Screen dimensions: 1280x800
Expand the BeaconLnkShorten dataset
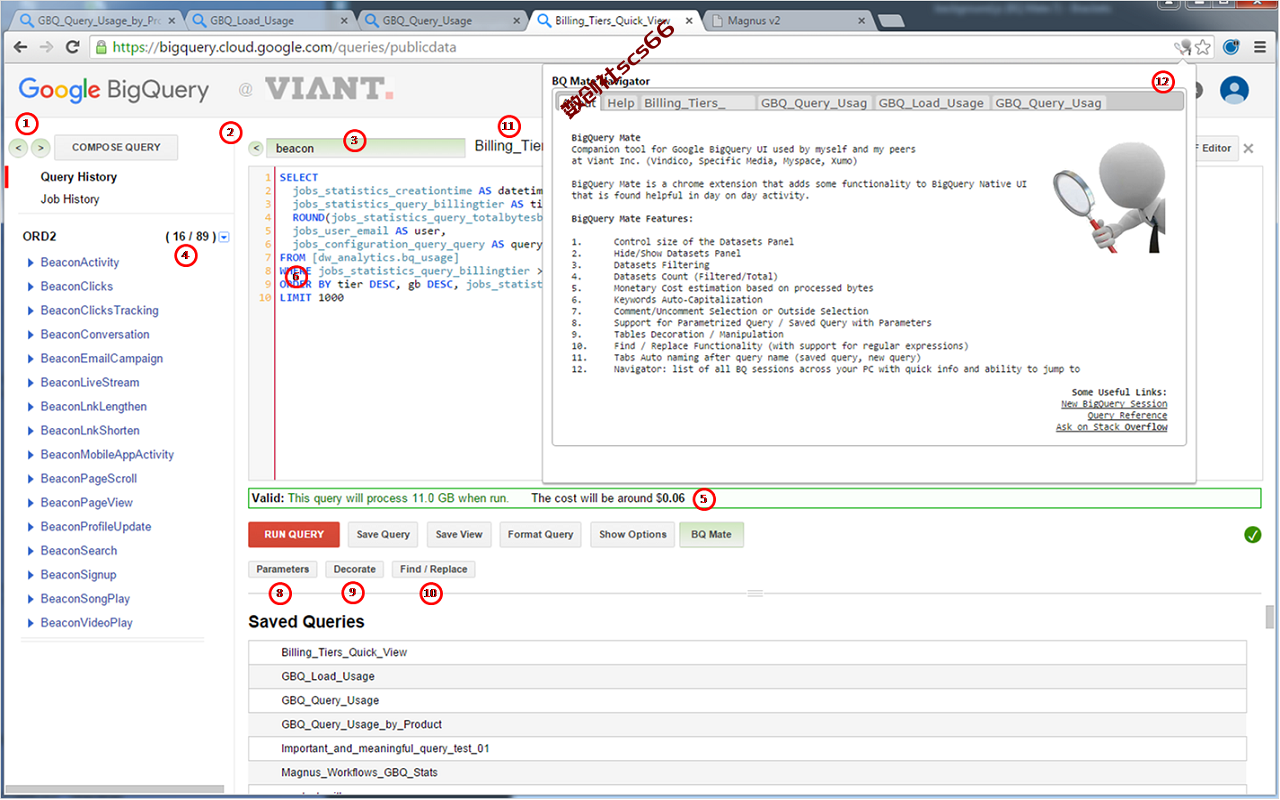pos(31,431)
